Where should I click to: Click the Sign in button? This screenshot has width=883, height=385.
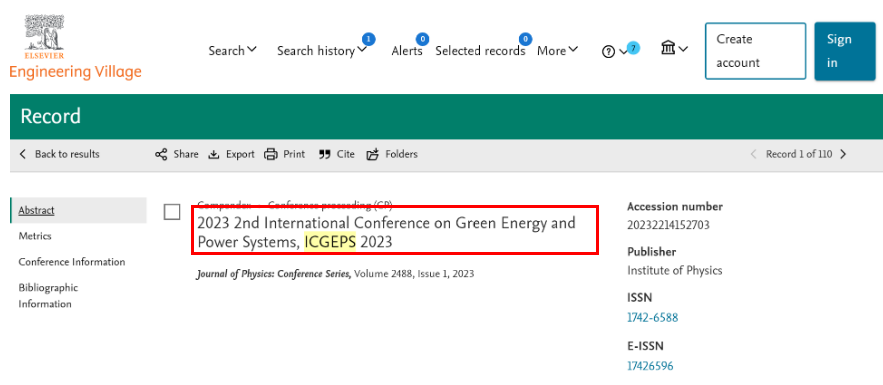pyautogui.click(x=845, y=51)
